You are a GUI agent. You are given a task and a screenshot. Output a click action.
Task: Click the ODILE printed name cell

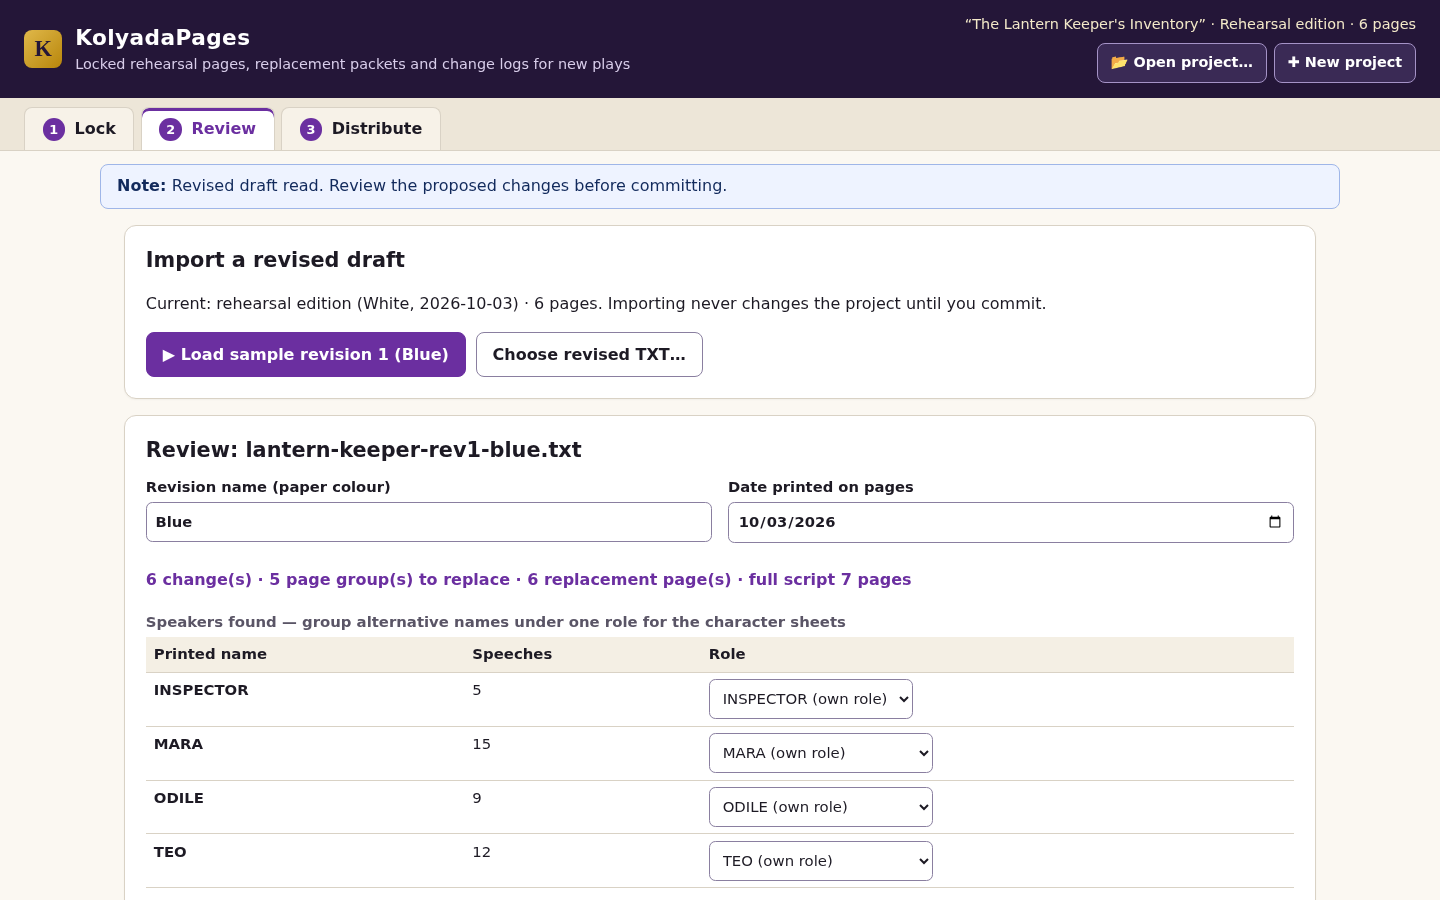pos(179,798)
